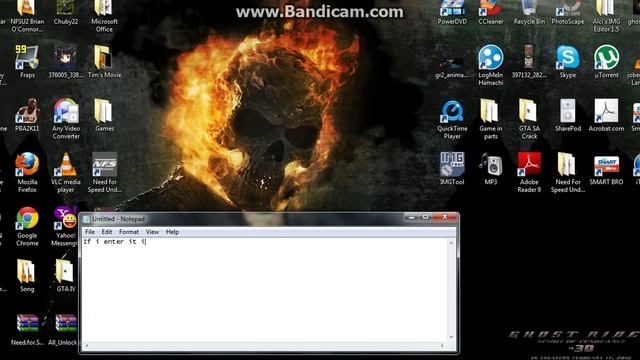640x360 pixels.
Task: Close the Untitled - Notepad window
Action: coord(445,217)
